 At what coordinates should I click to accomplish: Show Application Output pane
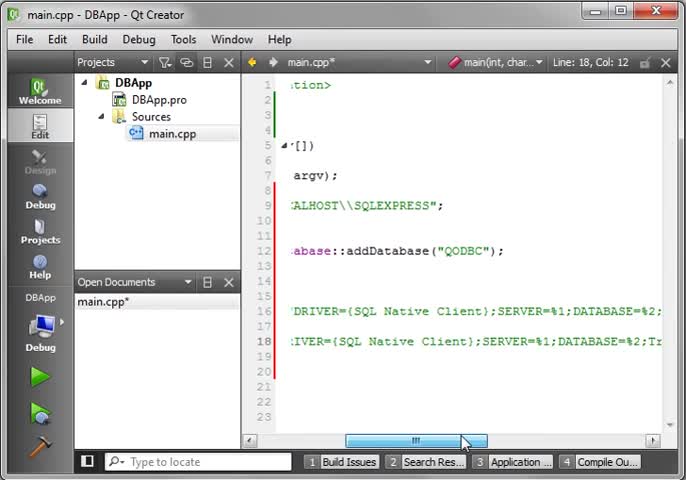coord(513,462)
